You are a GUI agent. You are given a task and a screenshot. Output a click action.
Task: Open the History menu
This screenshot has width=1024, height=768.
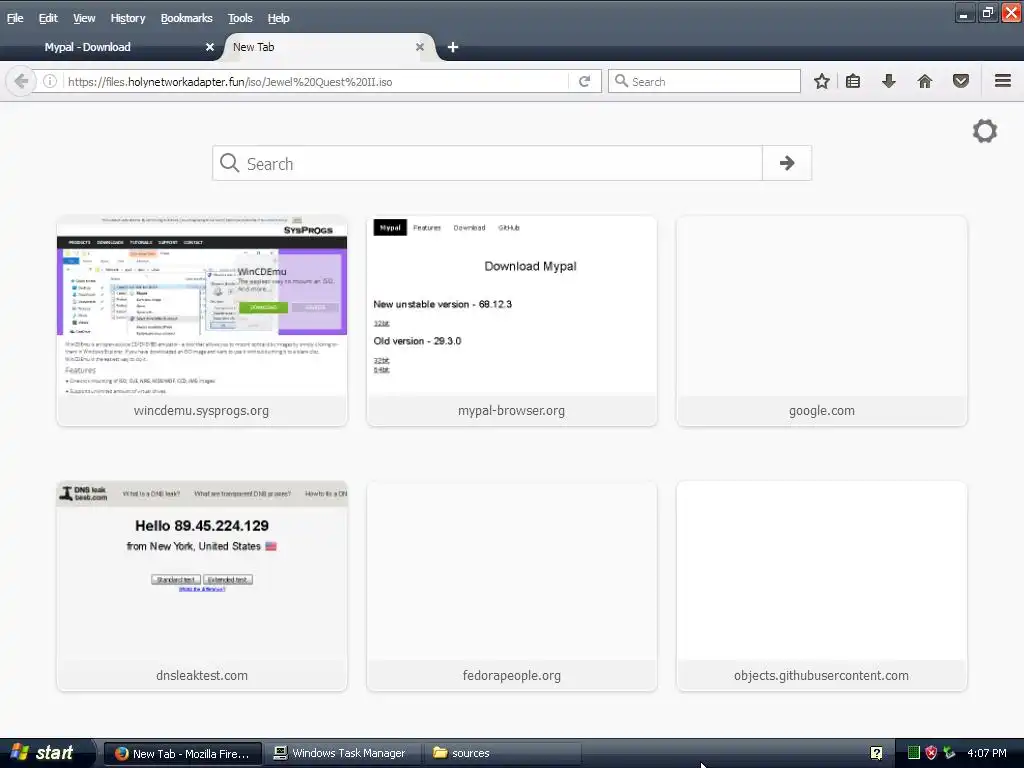[x=128, y=18]
